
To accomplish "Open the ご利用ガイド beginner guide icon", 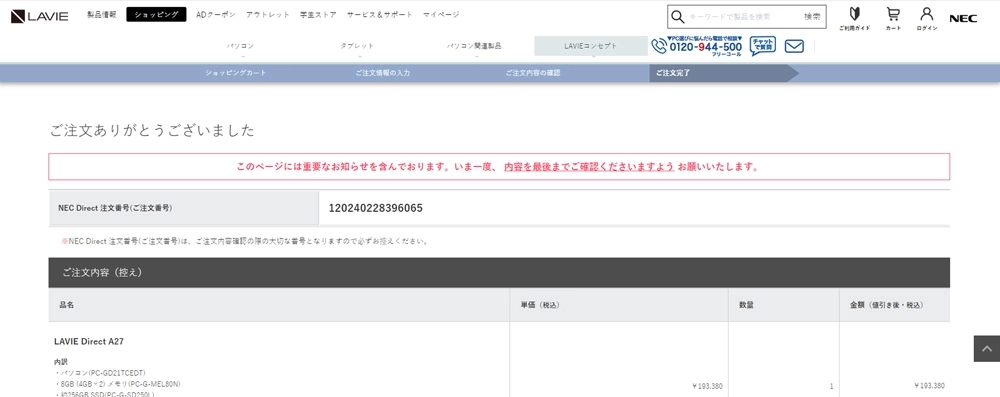I will click(x=854, y=19).
